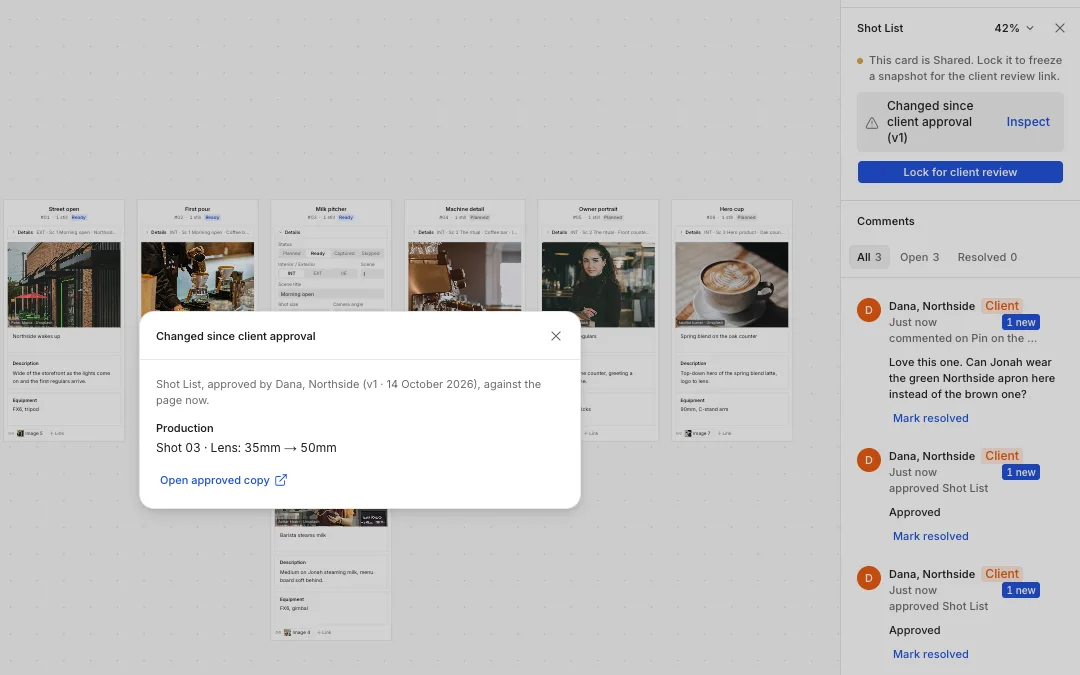Show All 3 comments tab

click(869, 257)
